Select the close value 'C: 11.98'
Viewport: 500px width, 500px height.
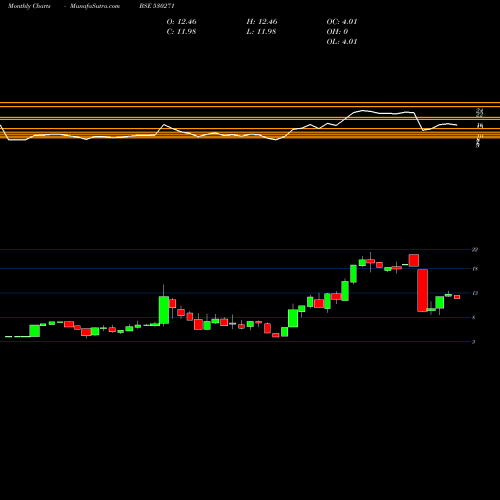point(181,32)
